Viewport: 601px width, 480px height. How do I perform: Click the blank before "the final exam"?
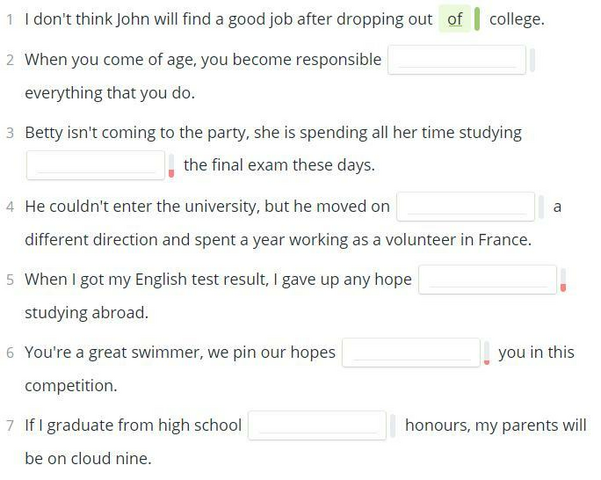tap(95, 165)
